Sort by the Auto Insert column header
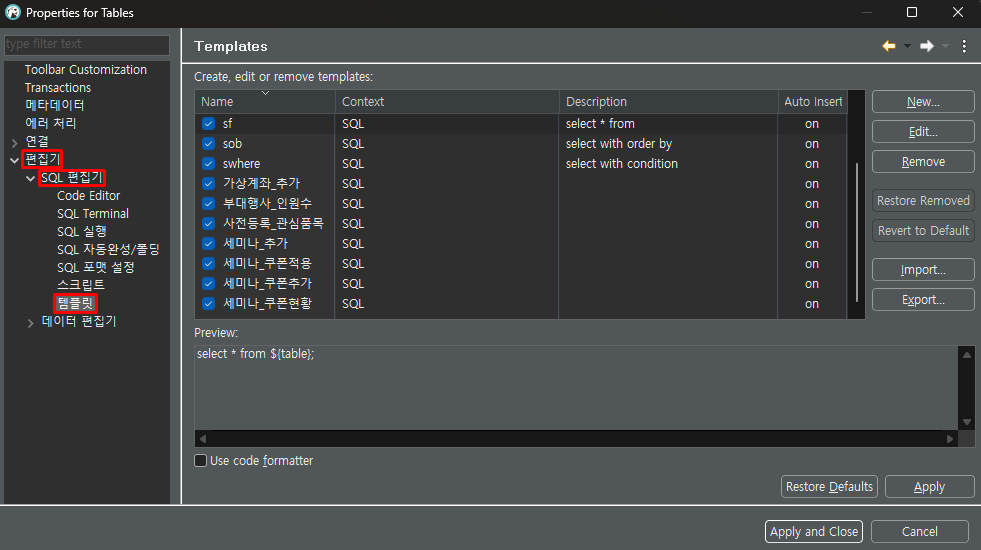 click(813, 101)
